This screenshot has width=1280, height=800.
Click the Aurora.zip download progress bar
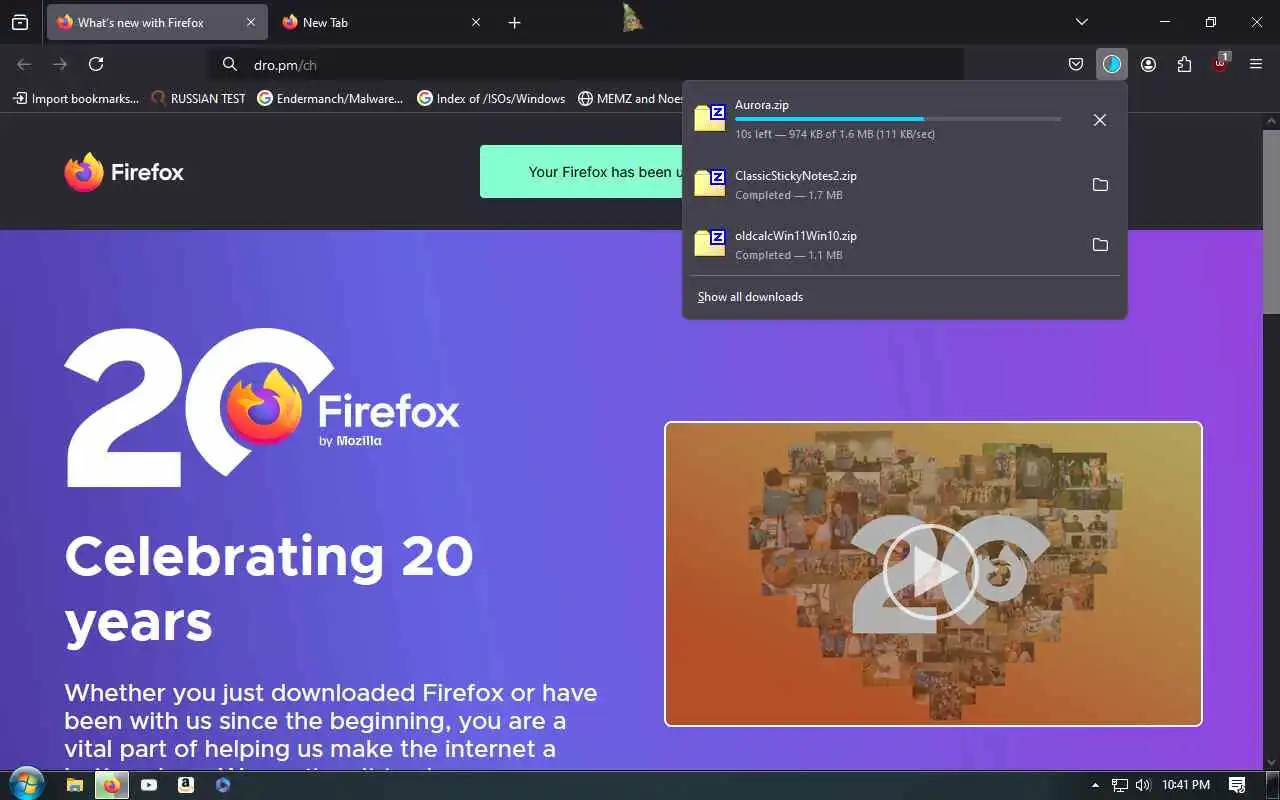pos(898,119)
